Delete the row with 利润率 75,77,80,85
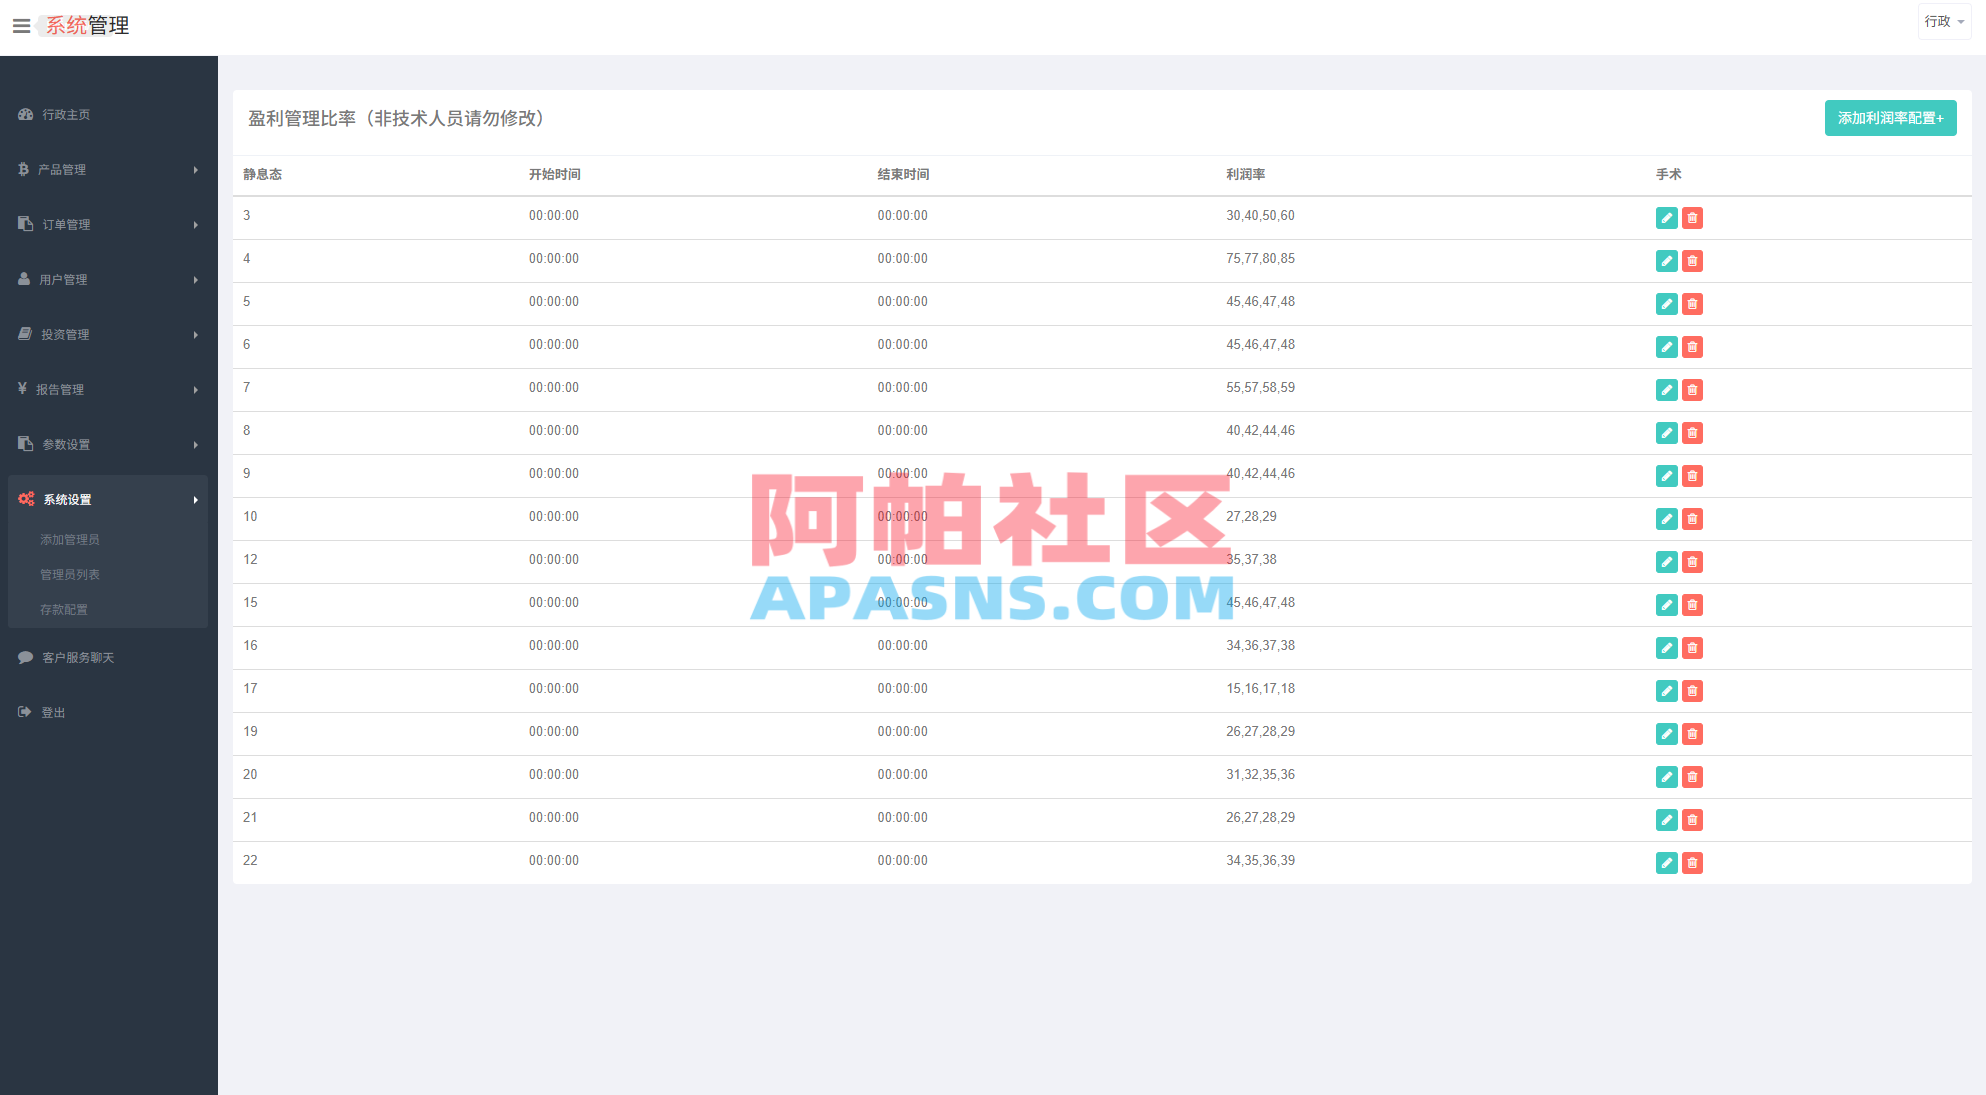Image resolution: width=1986 pixels, height=1095 pixels. (1692, 261)
